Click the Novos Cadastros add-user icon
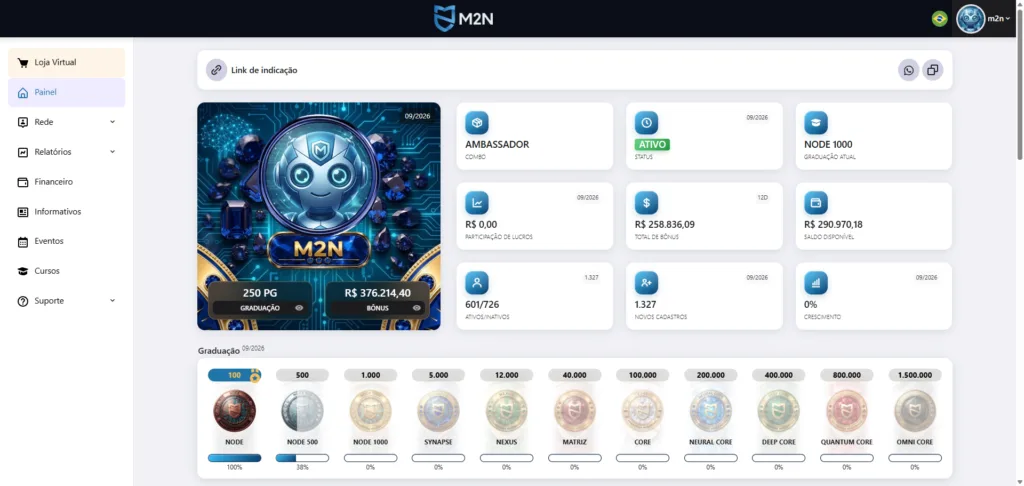 pyautogui.click(x=647, y=283)
